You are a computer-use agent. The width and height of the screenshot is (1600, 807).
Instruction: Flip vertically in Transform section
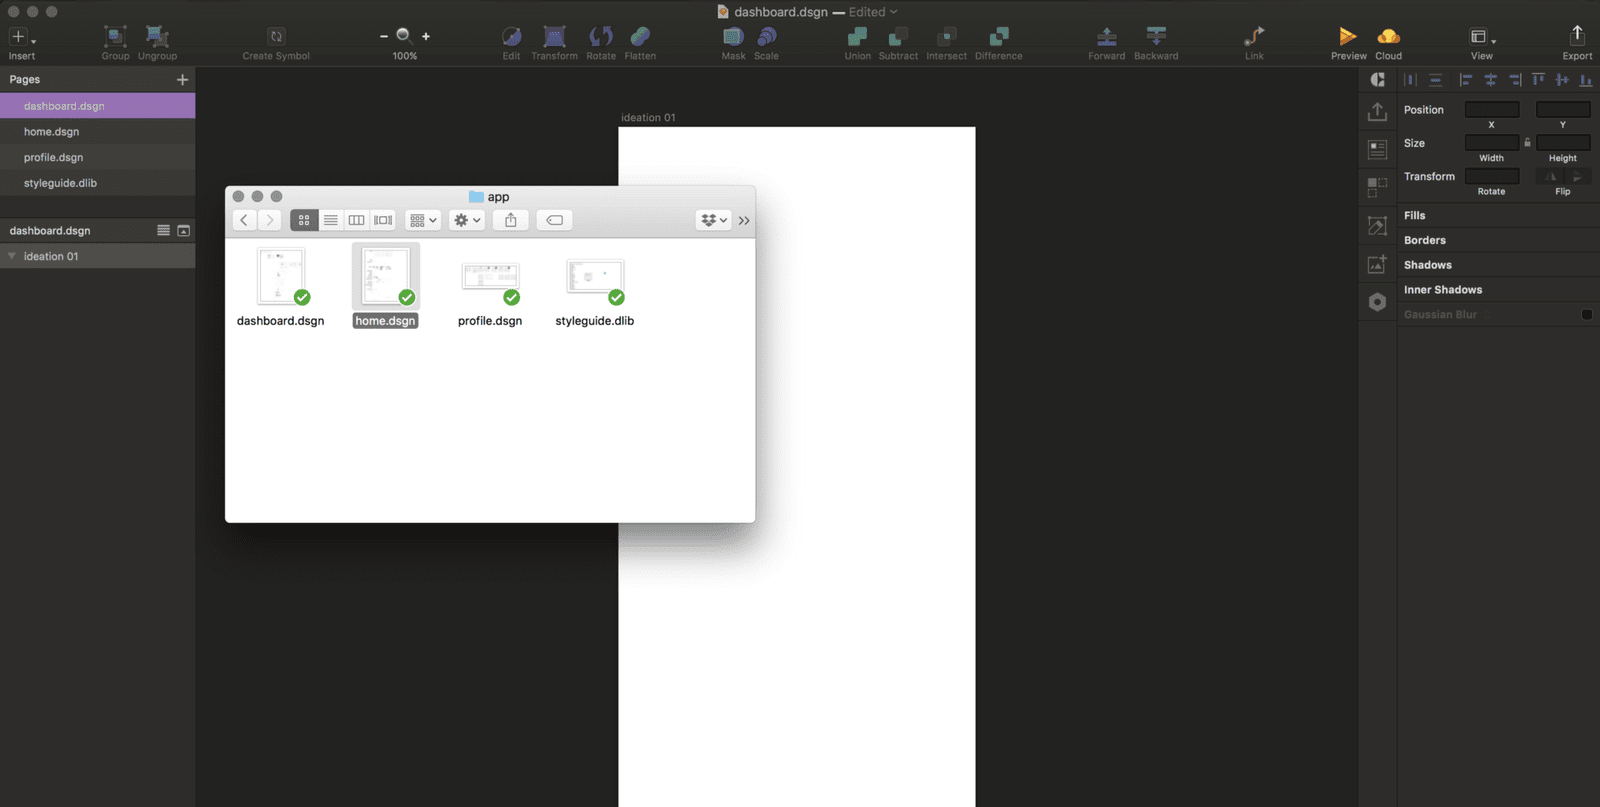coord(1577,176)
